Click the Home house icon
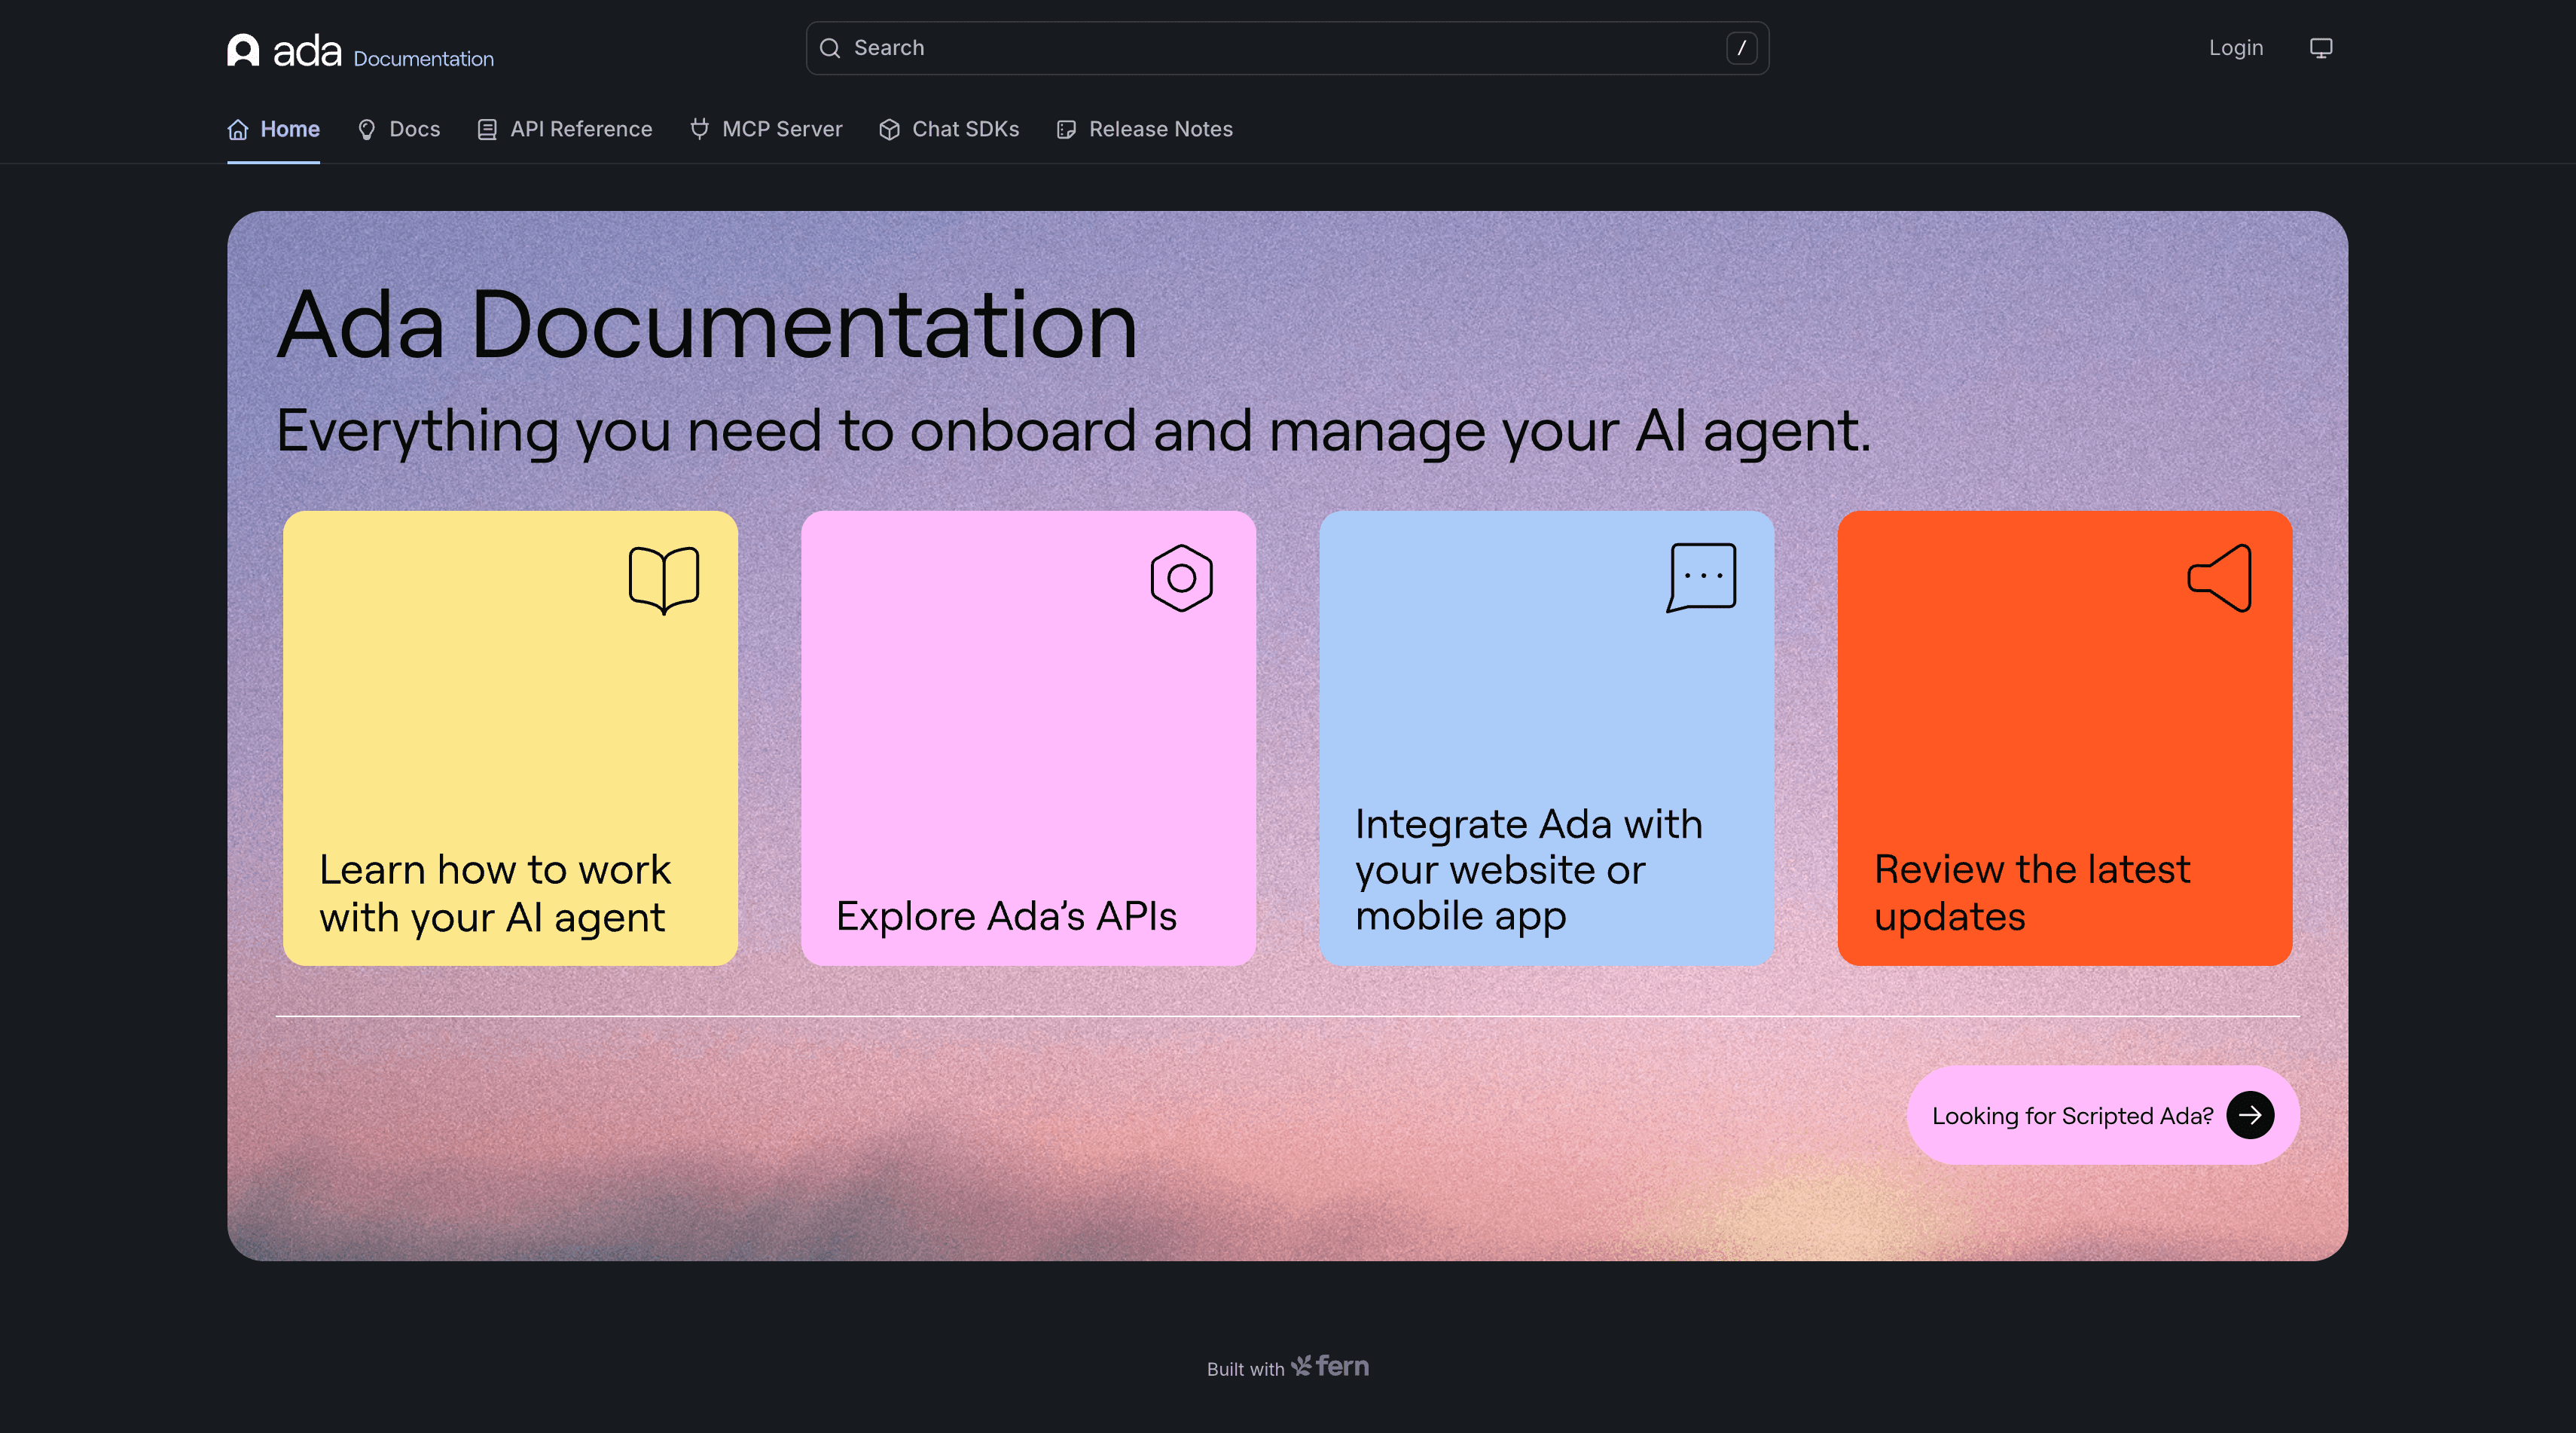This screenshot has width=2576, height=1433. pos(238,129)
